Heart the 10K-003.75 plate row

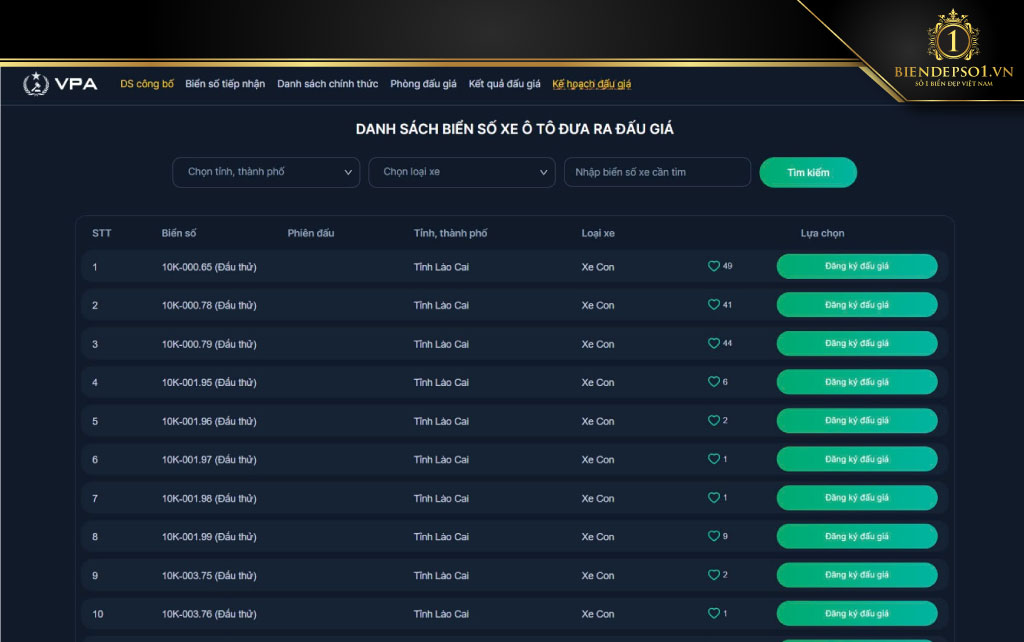(x=714, y=575)
